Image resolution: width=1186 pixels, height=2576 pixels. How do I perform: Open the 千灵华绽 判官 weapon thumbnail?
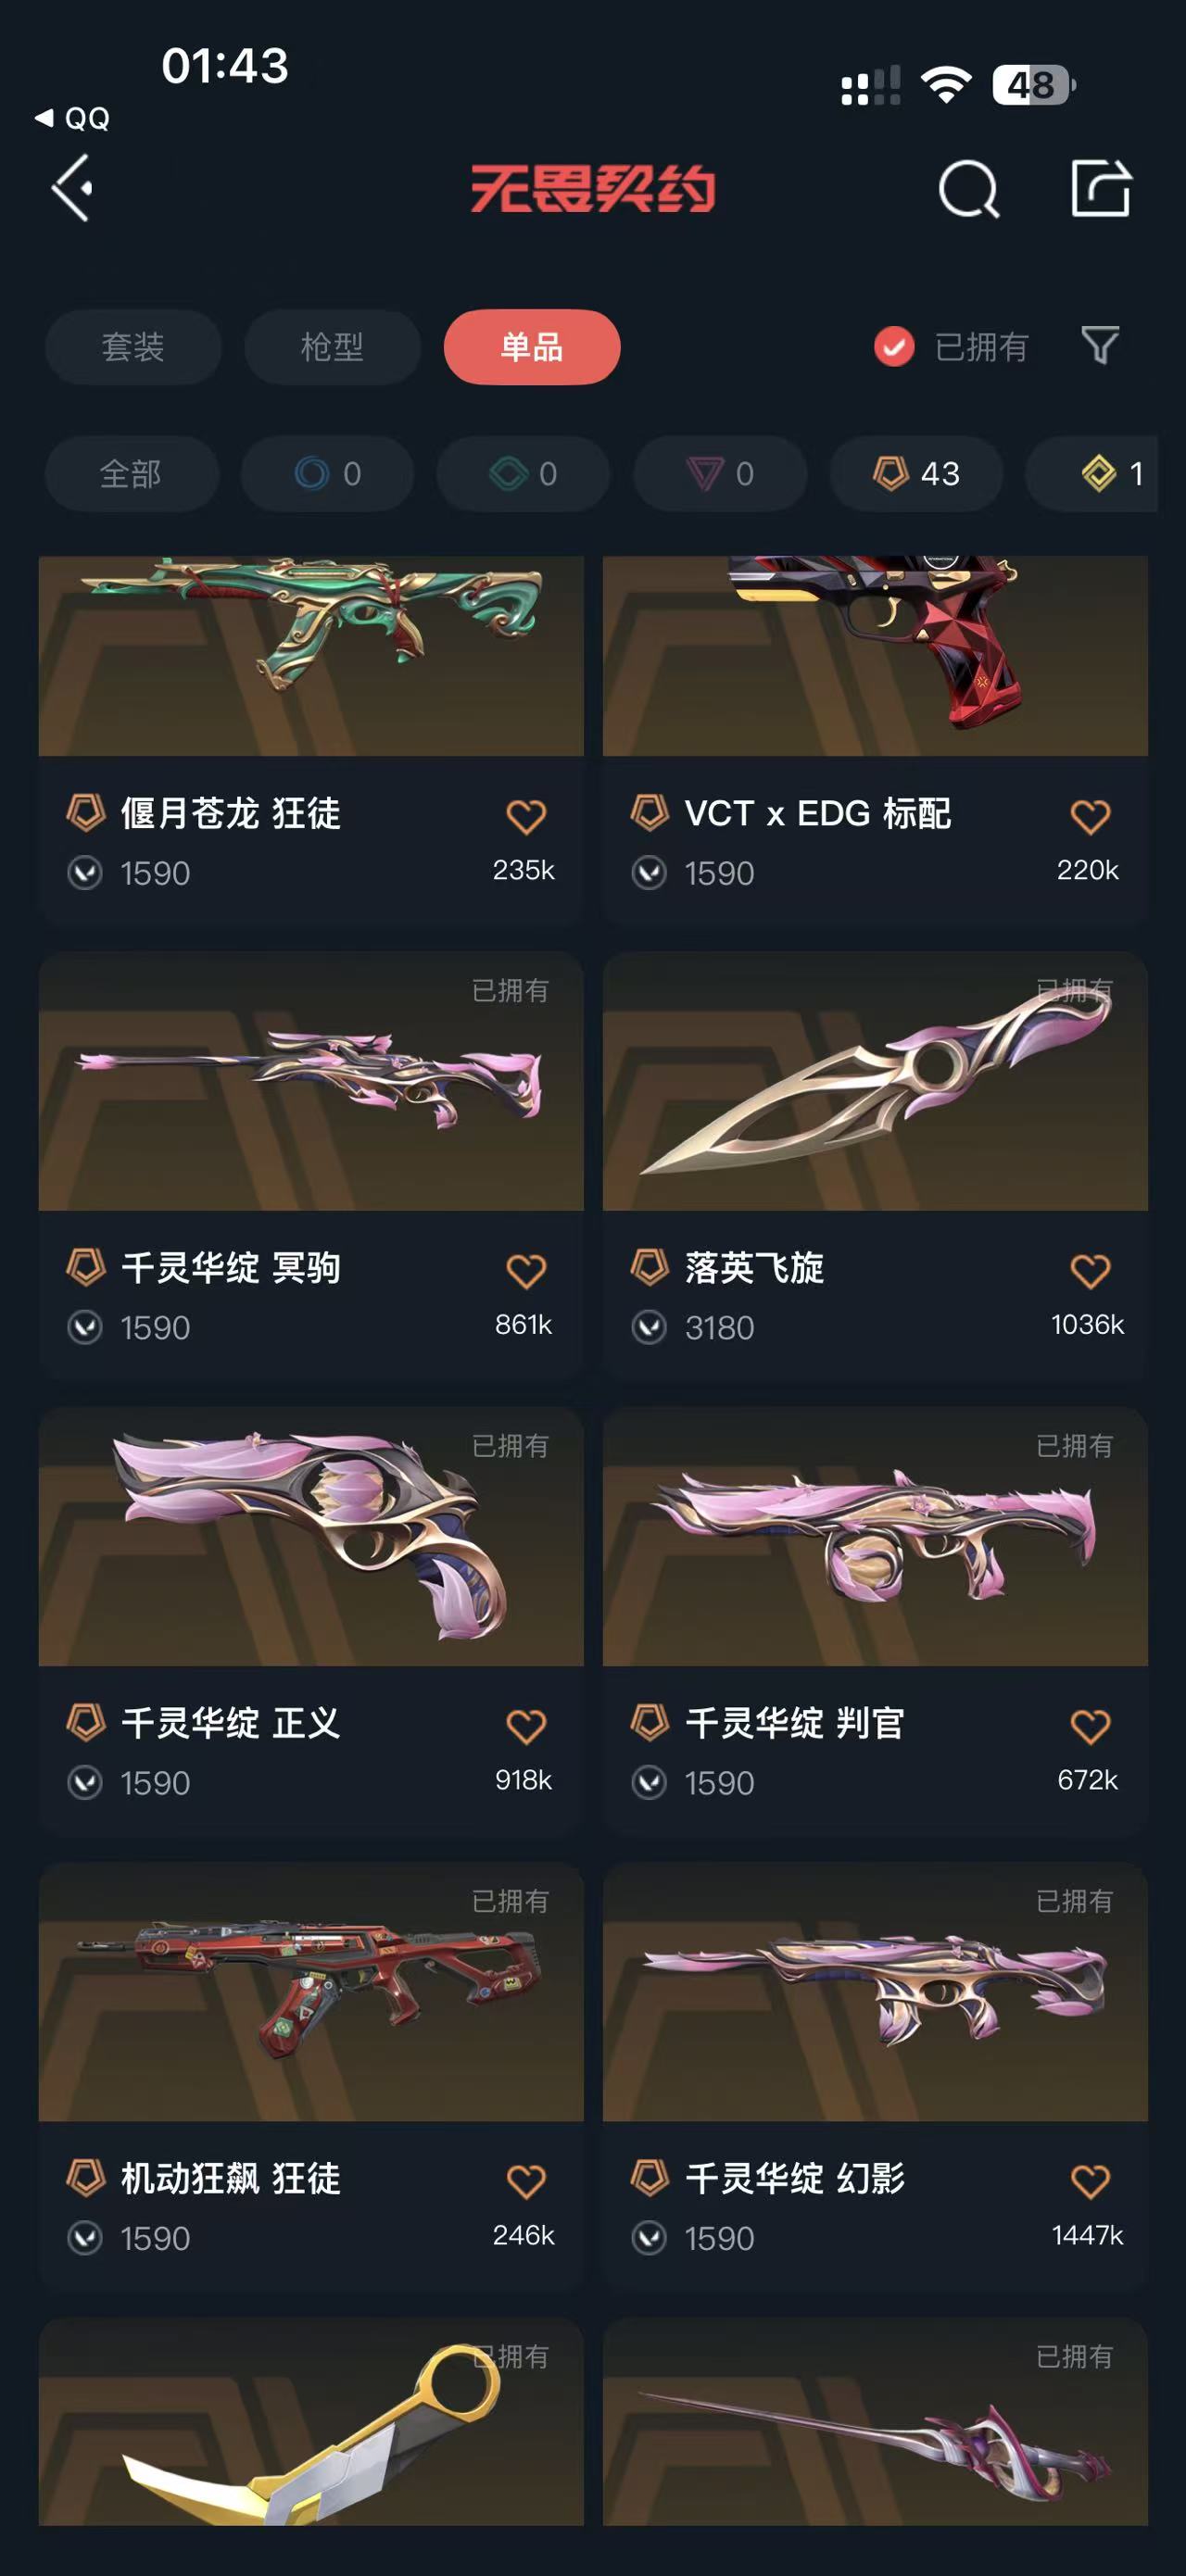875,1536
